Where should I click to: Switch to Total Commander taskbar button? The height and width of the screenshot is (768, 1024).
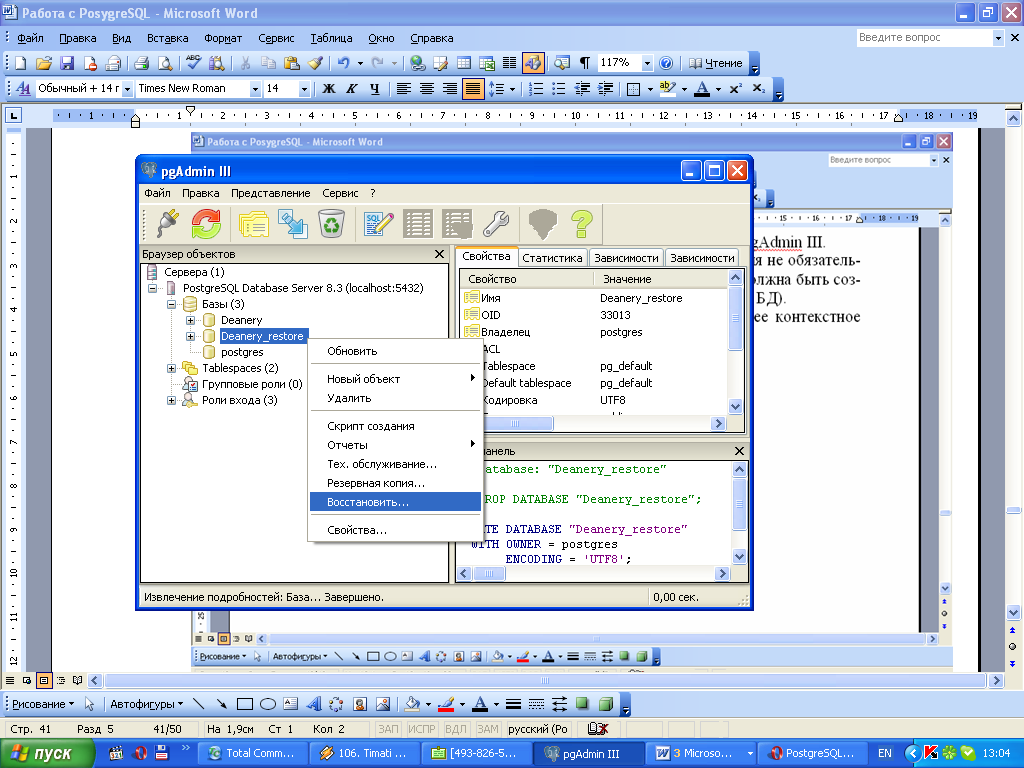[x=251, y=753]
